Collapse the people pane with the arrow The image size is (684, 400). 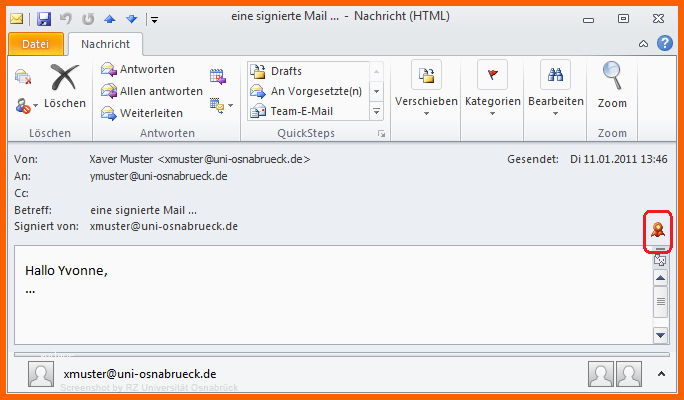coord(661,374)
